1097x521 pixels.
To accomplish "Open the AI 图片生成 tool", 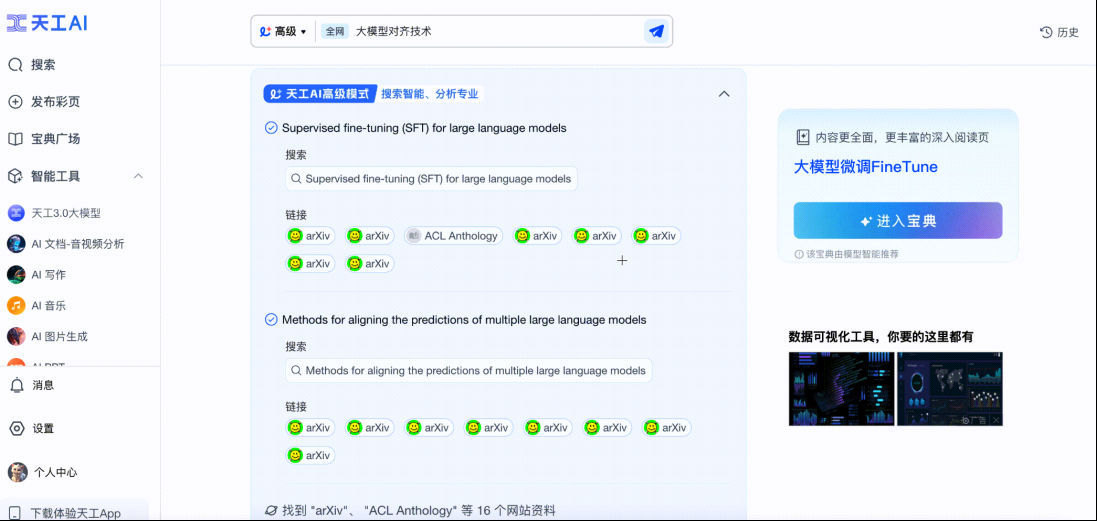I will pos(59,336).
